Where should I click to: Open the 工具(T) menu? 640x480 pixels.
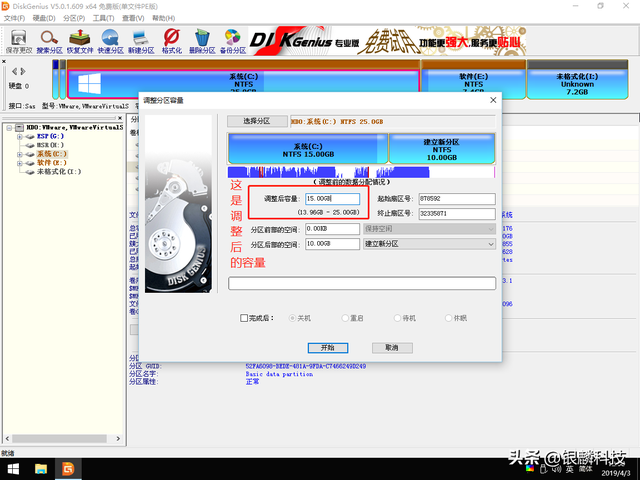(103, 18)
